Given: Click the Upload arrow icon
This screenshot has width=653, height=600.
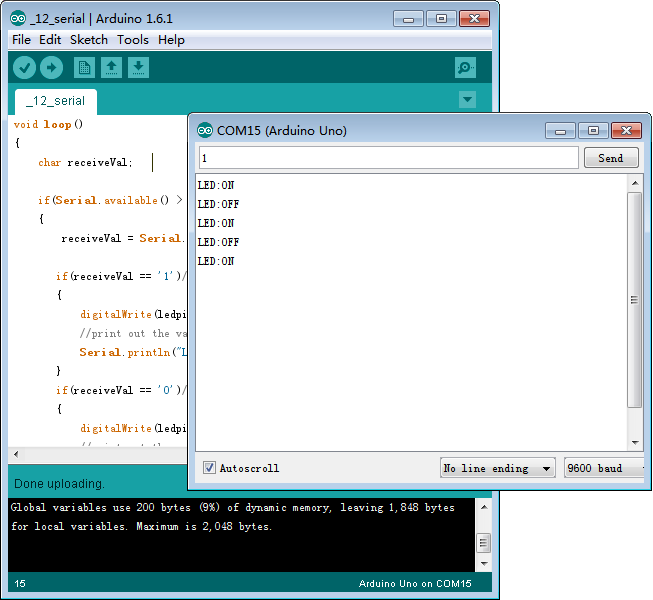Looking at the screenshot, I should coord(52,67).
